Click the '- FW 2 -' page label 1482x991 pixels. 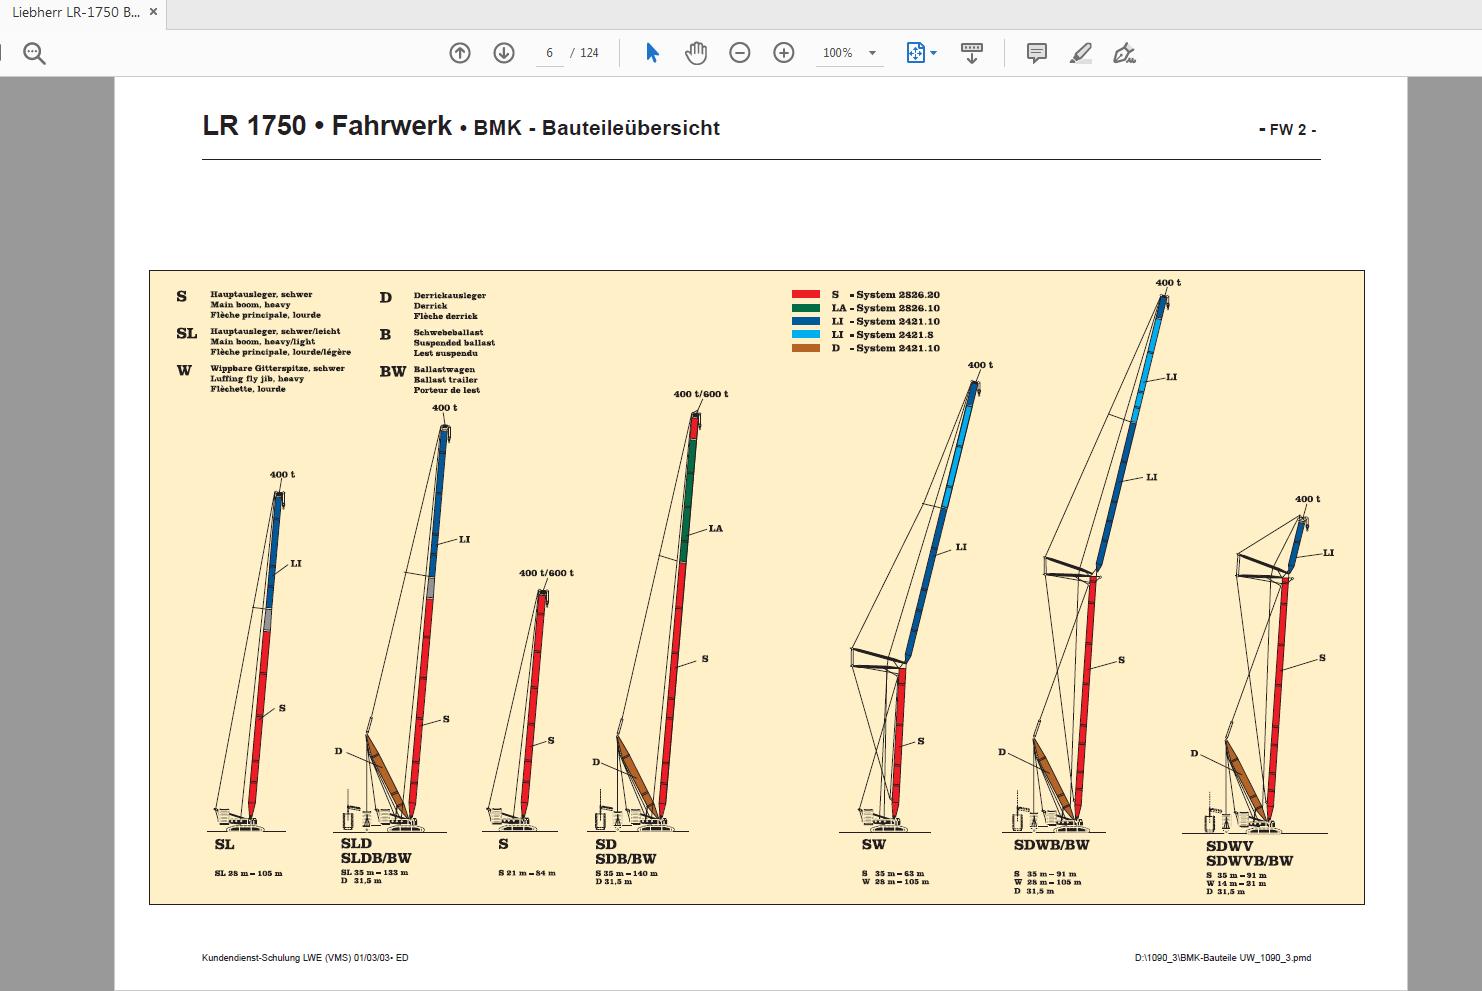[1288, 130]
